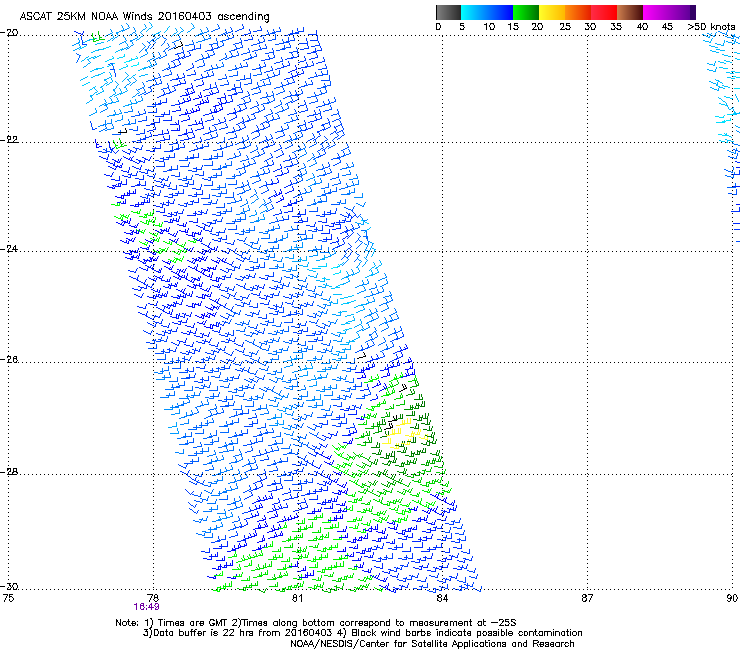Click the yellow 20-25 knots legend segment
This screenshot has height=650, width=740.
552,12
